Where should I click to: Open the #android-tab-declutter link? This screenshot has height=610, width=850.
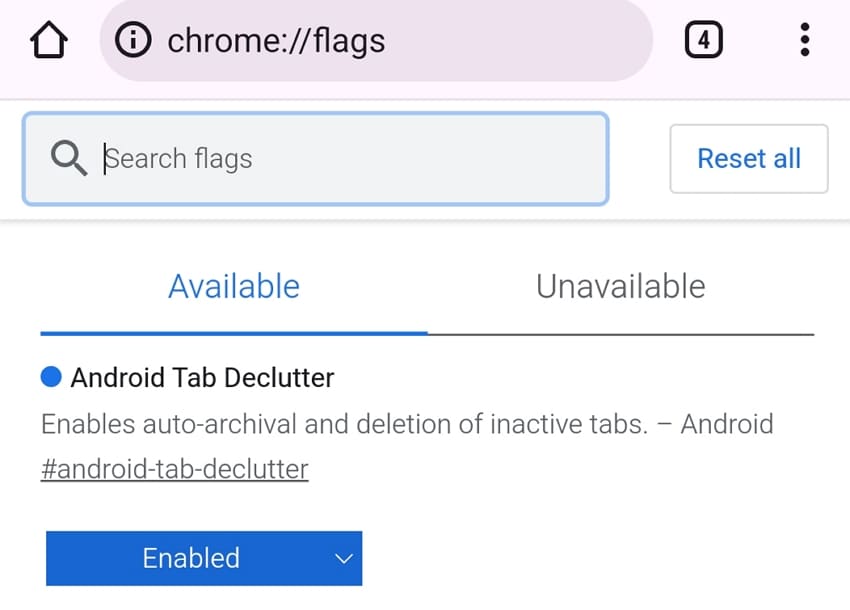tap(174, 469)
